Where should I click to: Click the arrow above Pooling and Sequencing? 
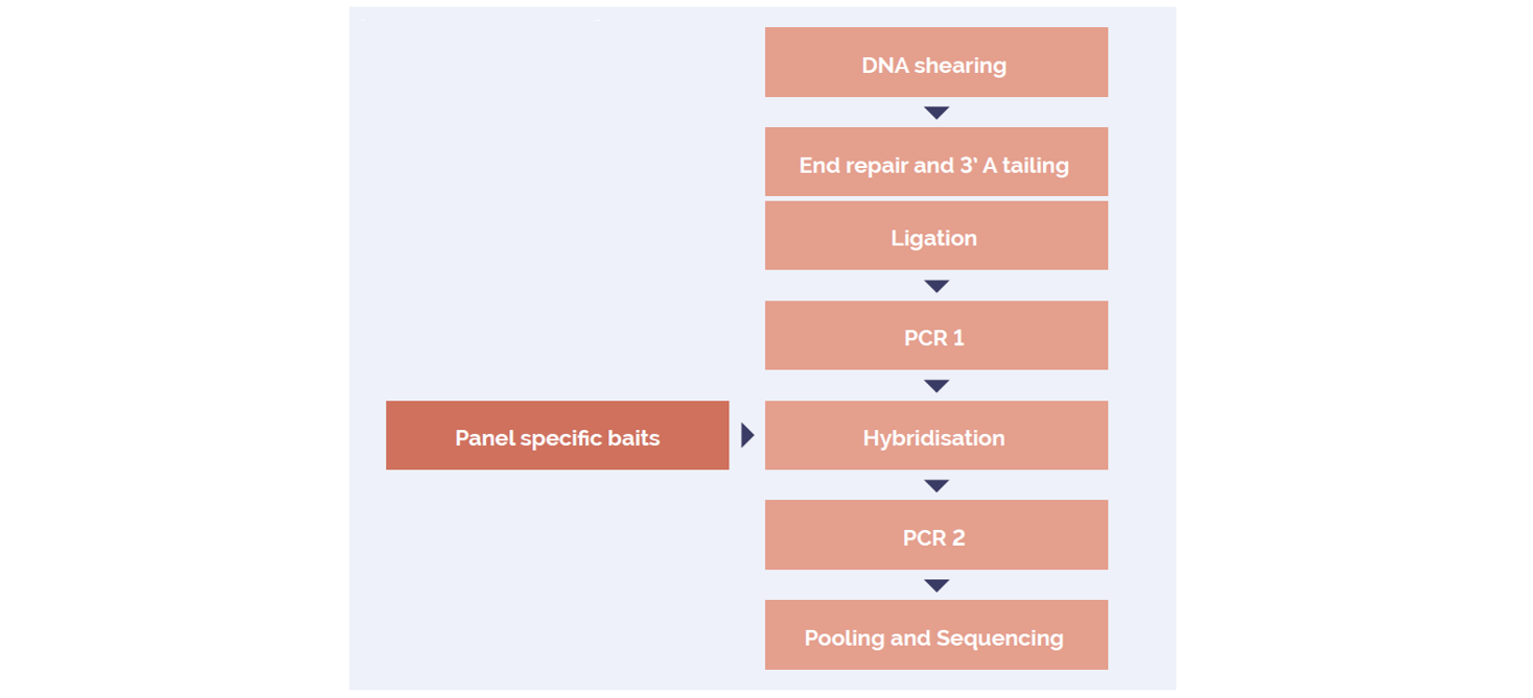coord(936,586)
